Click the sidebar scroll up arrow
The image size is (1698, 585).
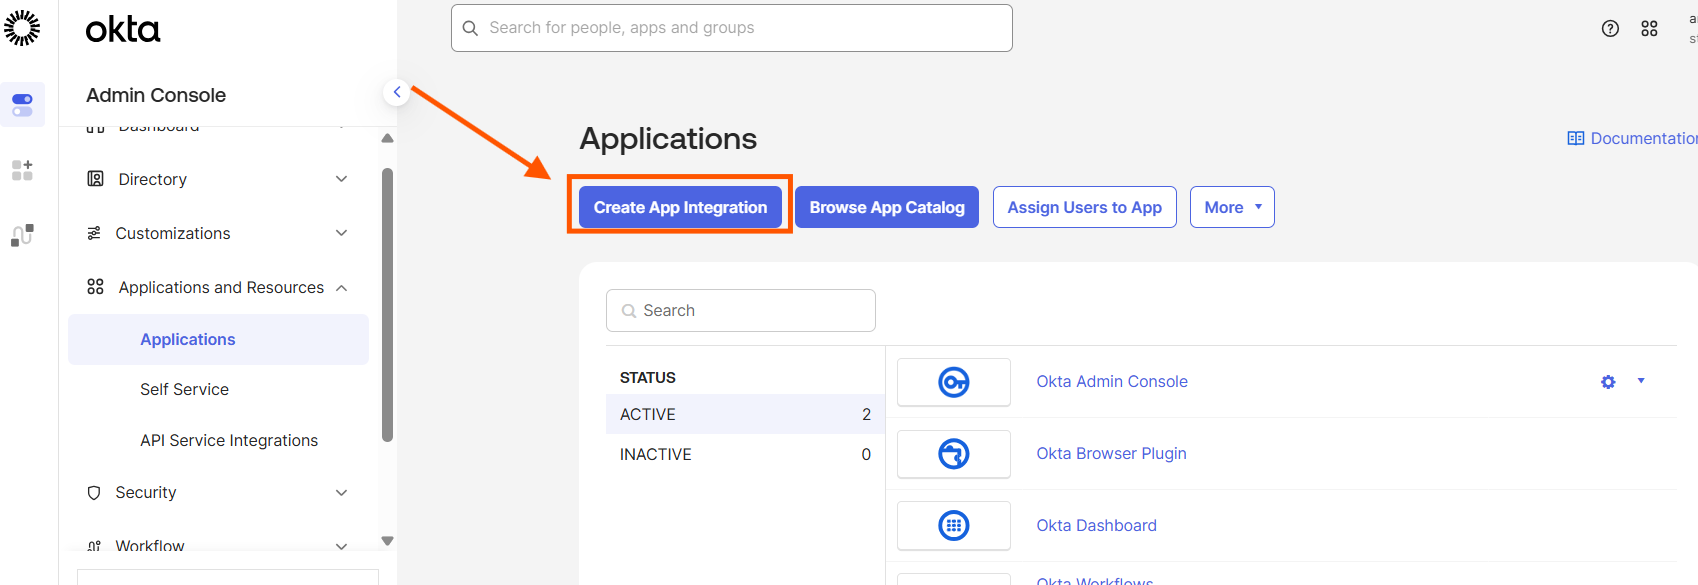tap(387, 138)
